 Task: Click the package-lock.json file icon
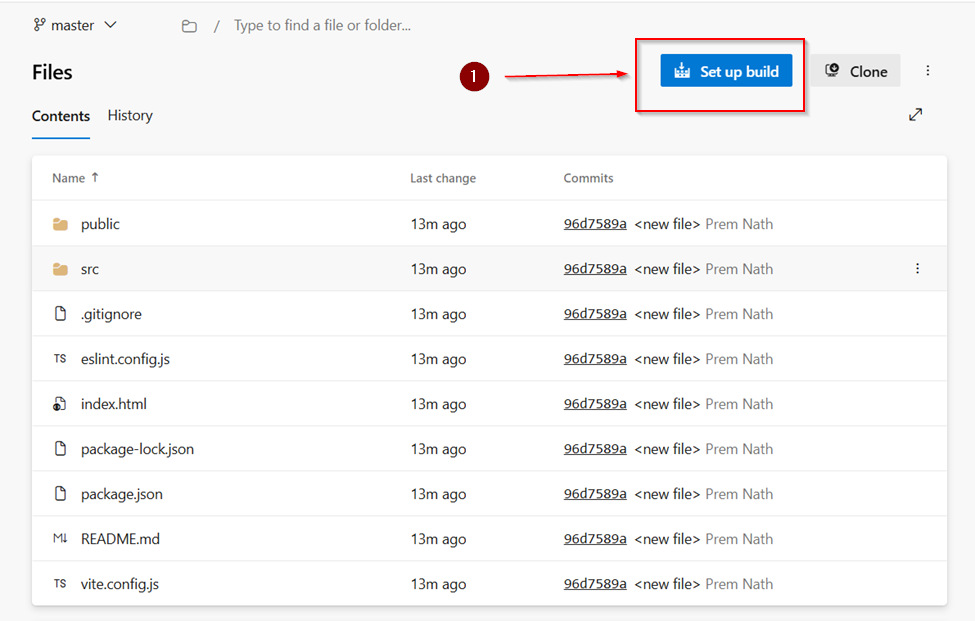click(60, 448)
